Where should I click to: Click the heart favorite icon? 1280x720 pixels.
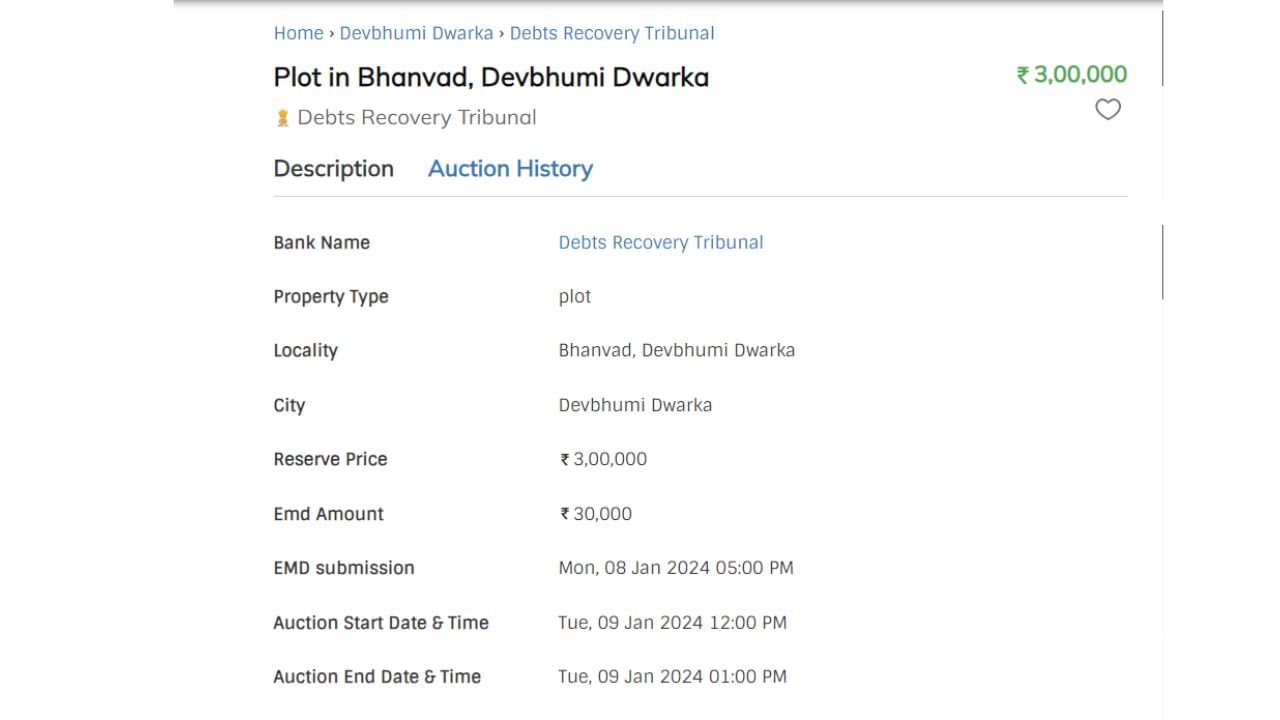tap(1108, 109)
